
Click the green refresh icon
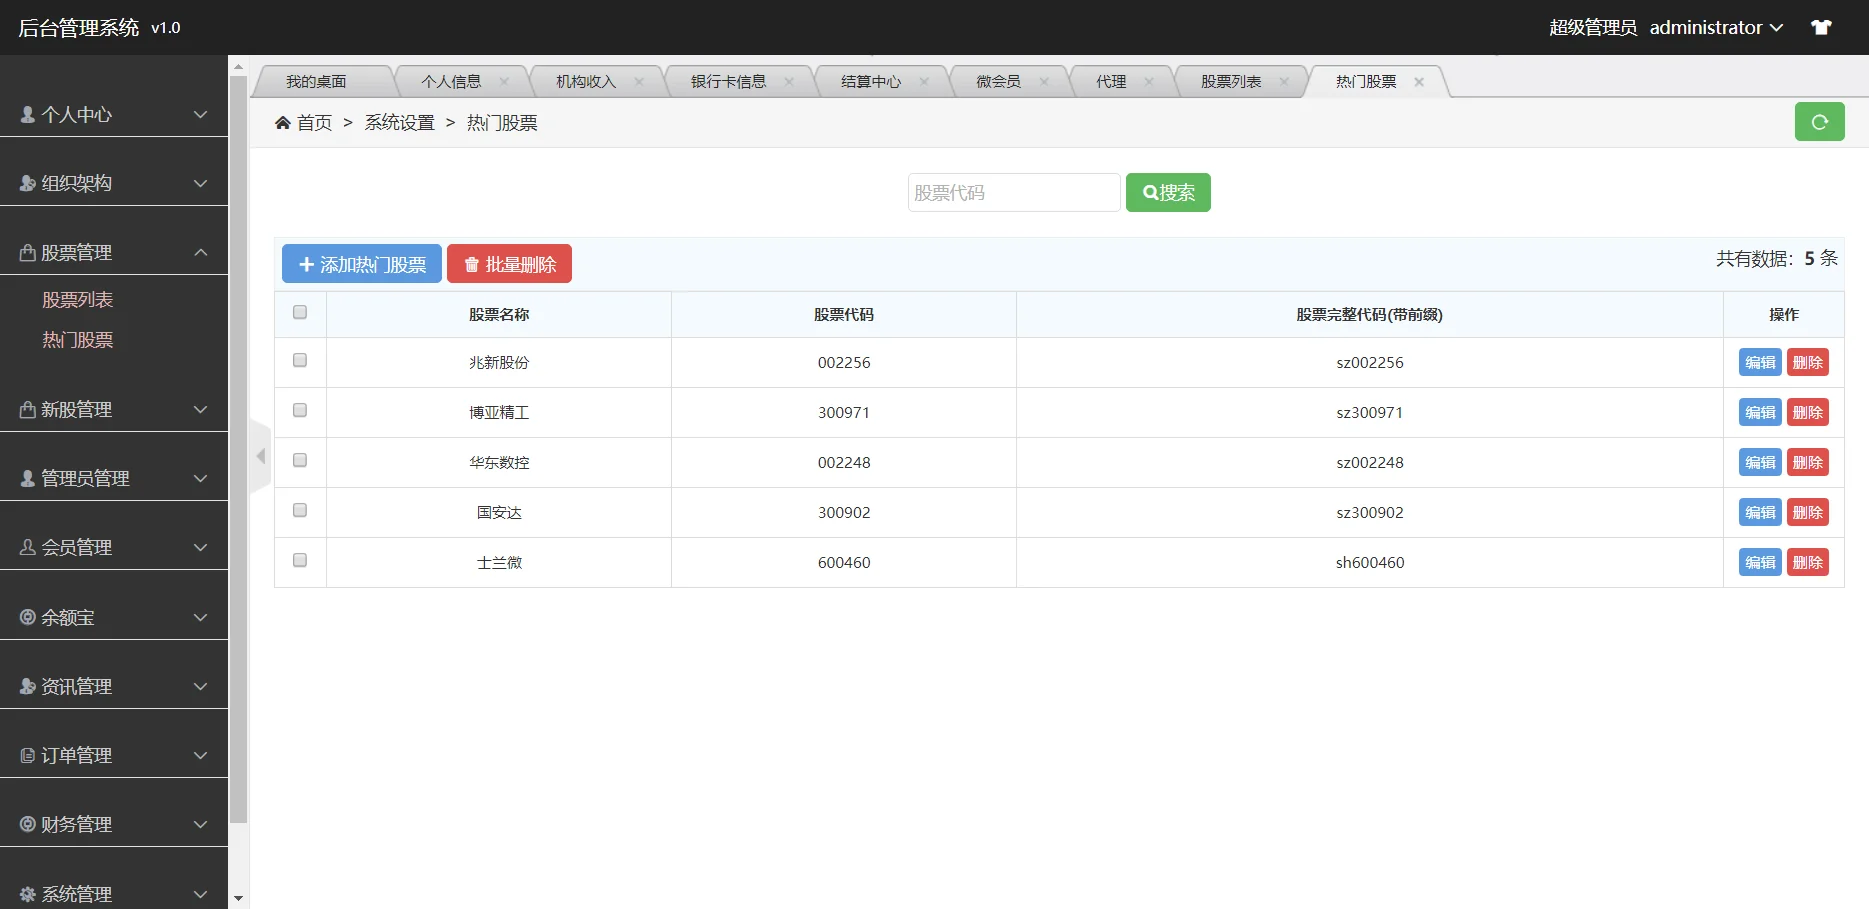pyautogui.click(x=1819, y=121)
